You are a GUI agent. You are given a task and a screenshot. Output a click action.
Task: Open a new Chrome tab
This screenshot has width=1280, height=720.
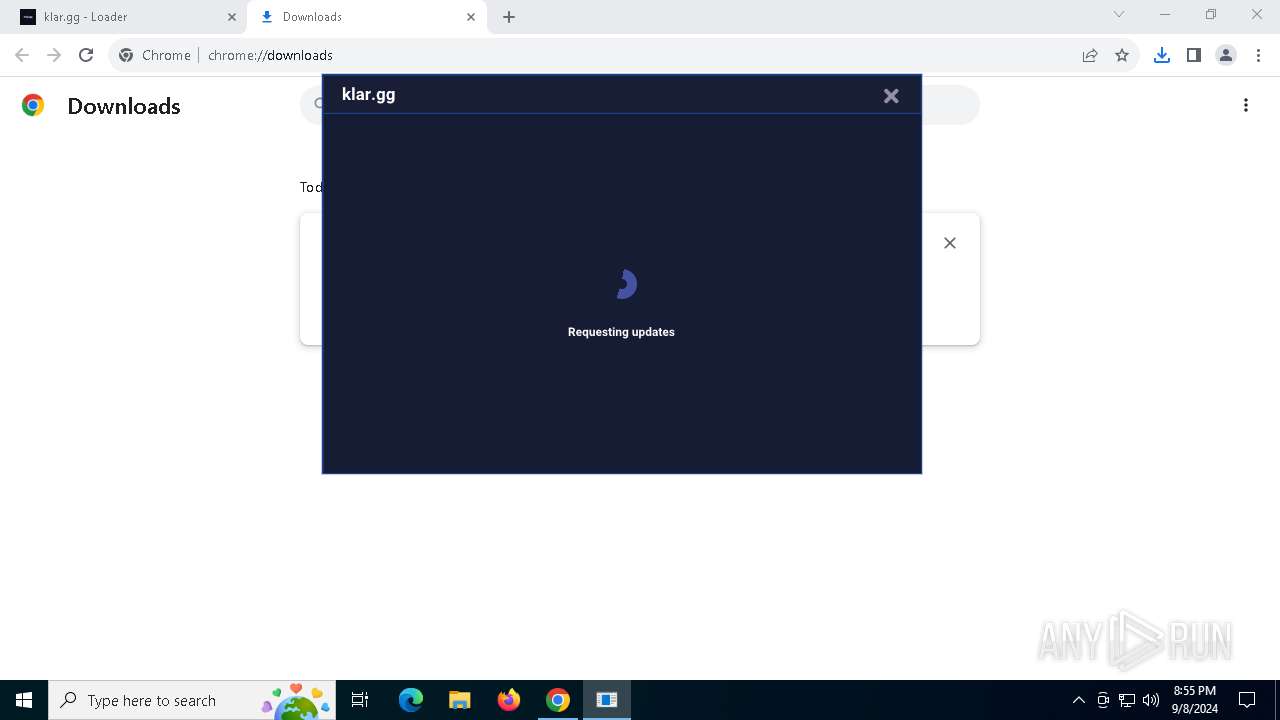pyautogui.click(x=509, y=17)
